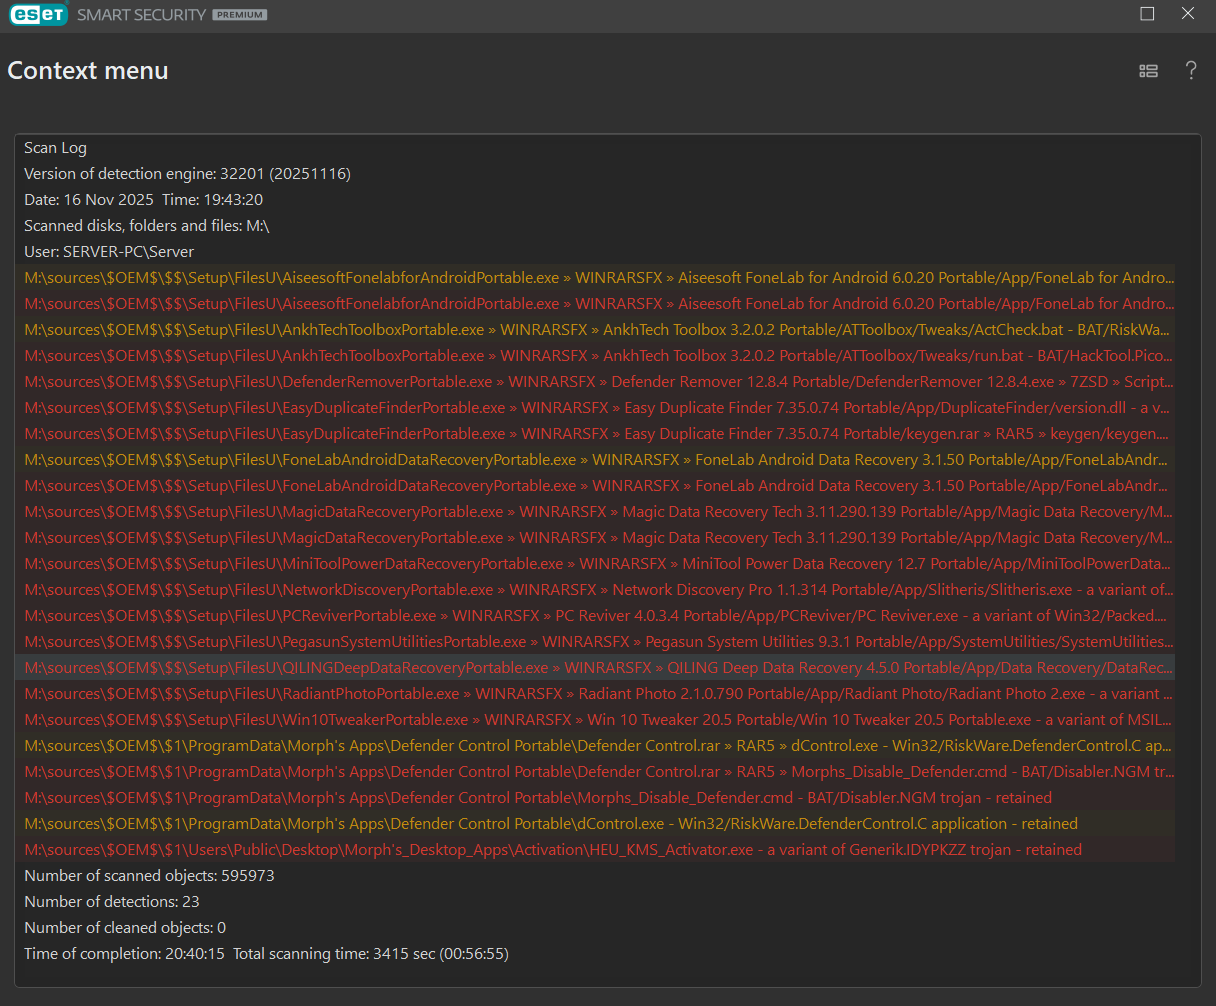Select the PegasunSystemUtilitiesPortable.exe entry
Image resolution: width=1216 pixels, height=1006 pixels.
[x=598, y=642]
